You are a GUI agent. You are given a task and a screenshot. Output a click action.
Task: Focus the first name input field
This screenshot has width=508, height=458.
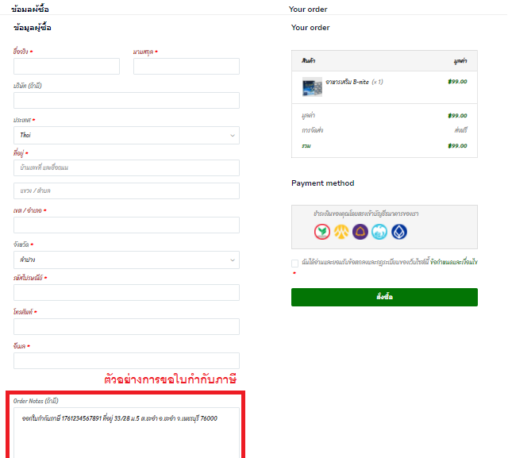click(66, 66)
